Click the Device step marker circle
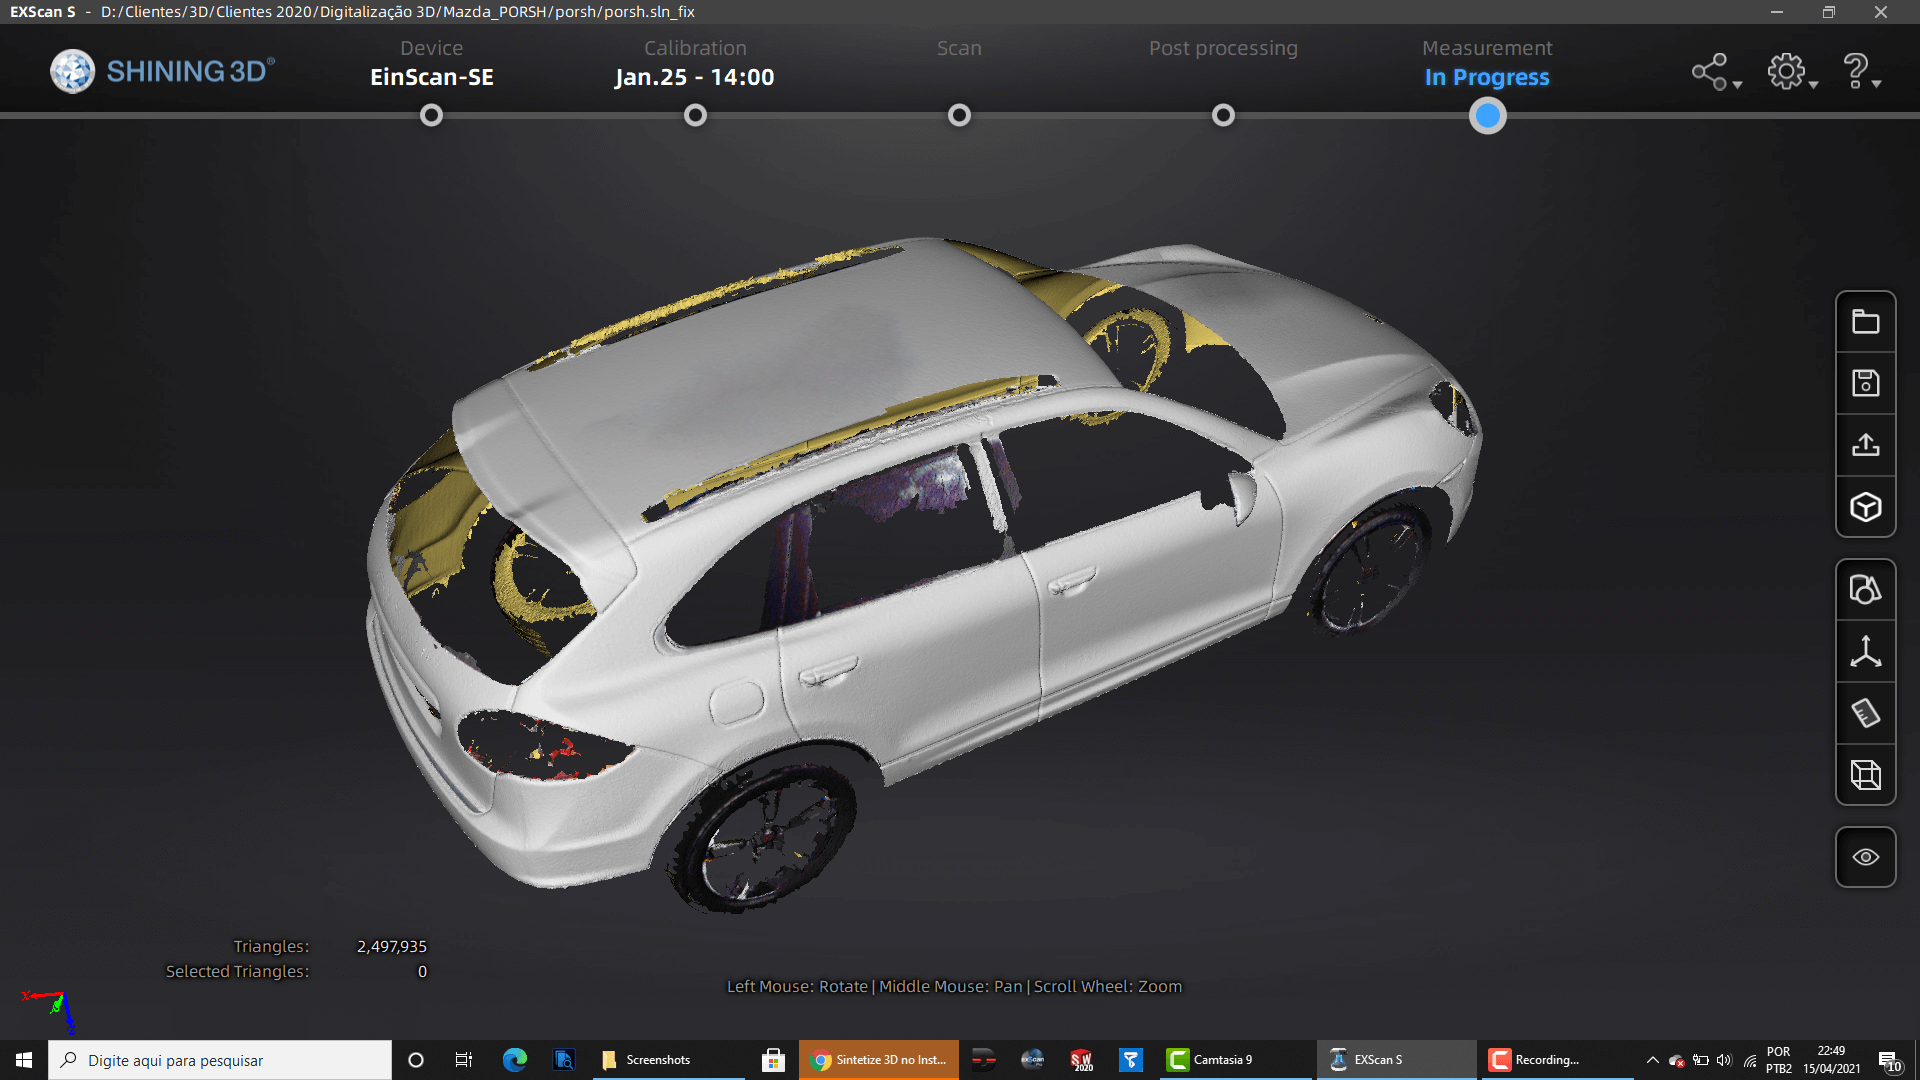This screenshot has height=1080, width=1920. tap(431, 116)
